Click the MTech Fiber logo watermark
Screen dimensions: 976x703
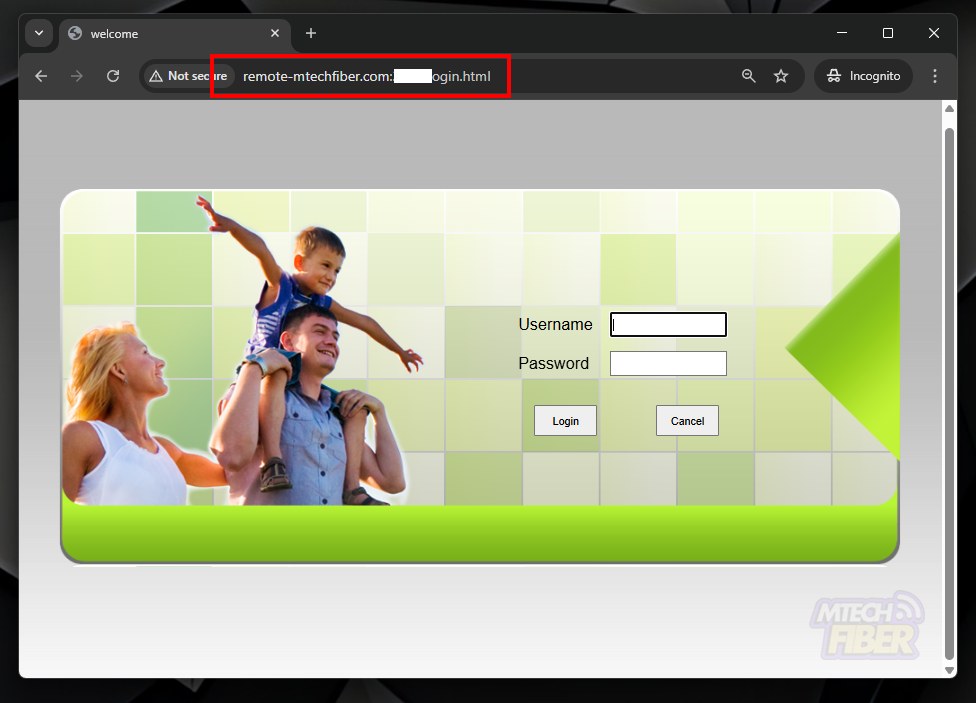(x=867, y=626)
